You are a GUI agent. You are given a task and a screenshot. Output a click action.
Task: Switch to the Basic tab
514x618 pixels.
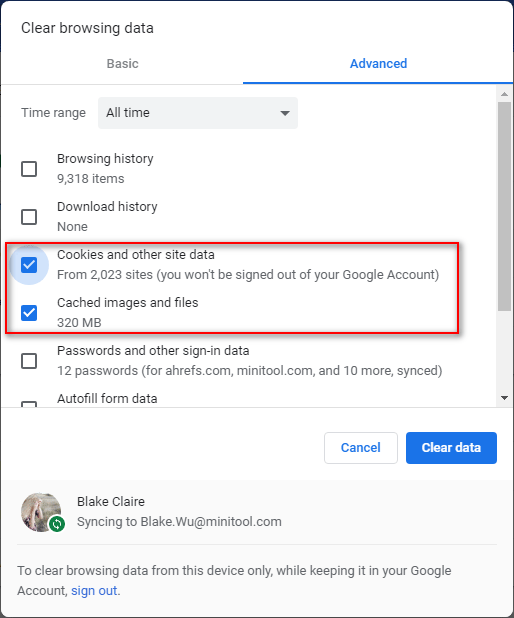[x=122, y=63]
